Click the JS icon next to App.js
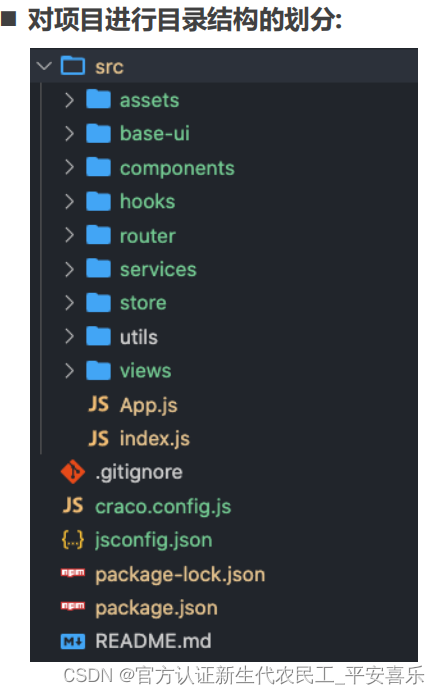The image size is (440, 695). (x=98, y=404)
